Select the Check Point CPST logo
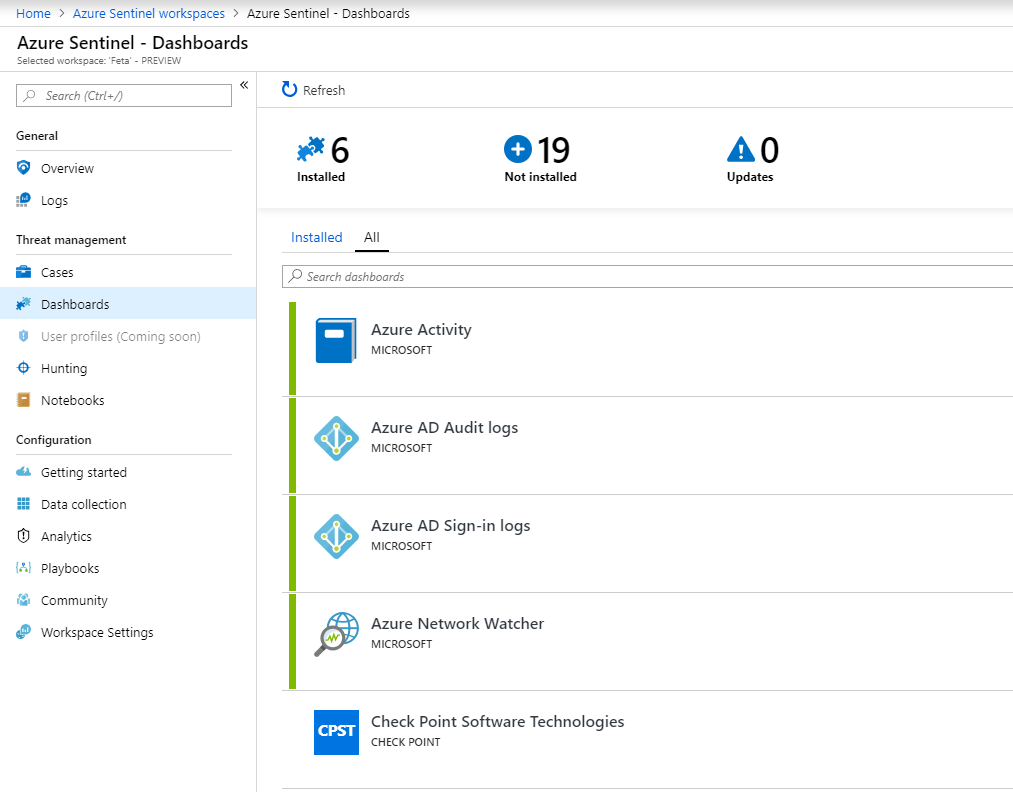Viewport: 1013px width, 792px height. (336, 731)
